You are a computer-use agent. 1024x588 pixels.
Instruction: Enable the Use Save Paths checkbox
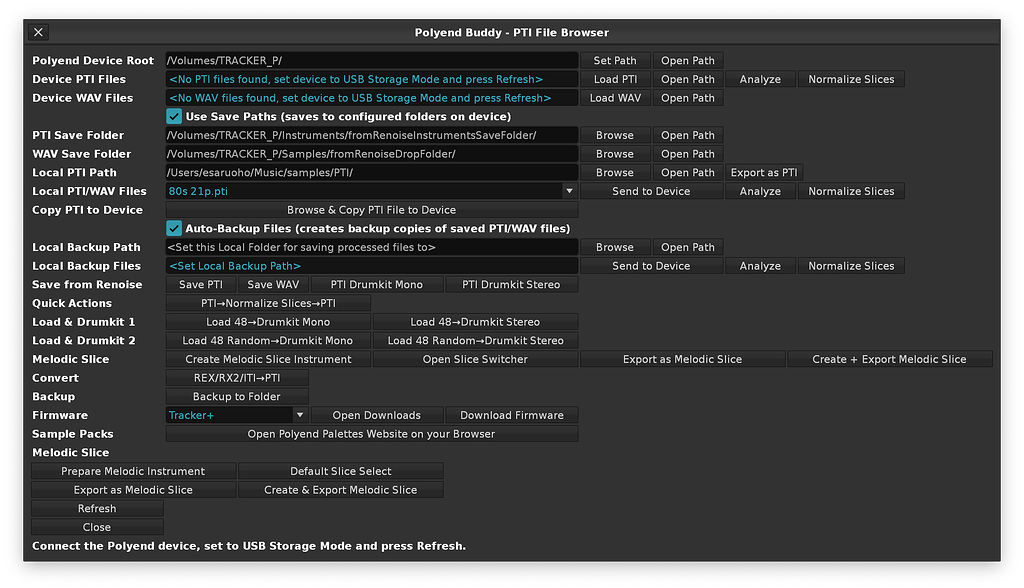[175, 116]
